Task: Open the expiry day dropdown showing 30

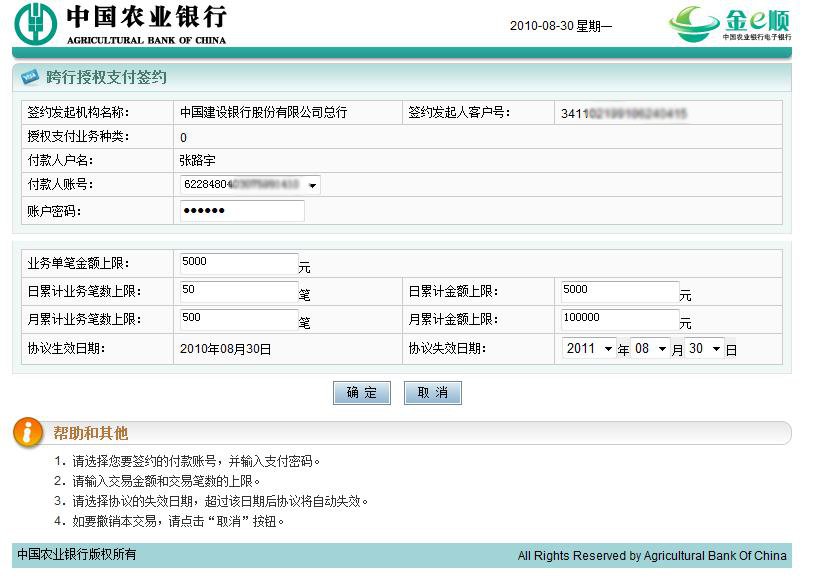Action: tap(704, 349)
